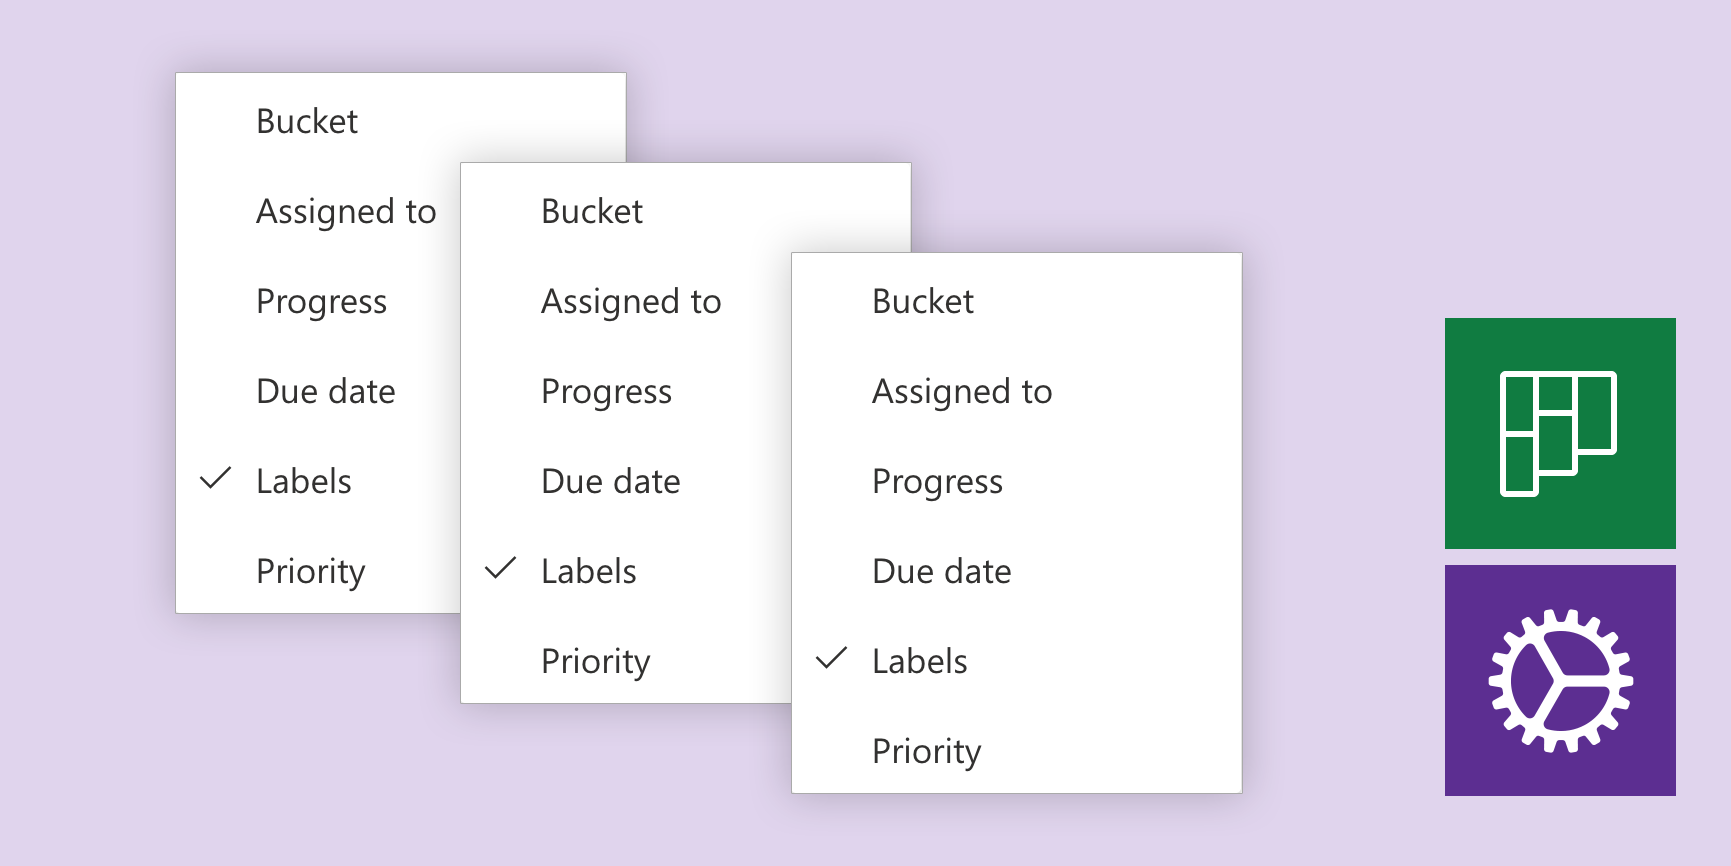Select Due date in the leftmost menu
1731x866 pixels.
pos(325,392)
